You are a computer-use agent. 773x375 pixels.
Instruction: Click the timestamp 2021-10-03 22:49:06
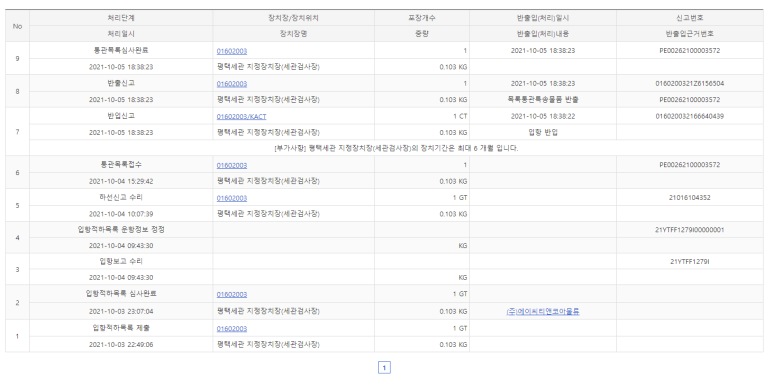pos(121,344)
